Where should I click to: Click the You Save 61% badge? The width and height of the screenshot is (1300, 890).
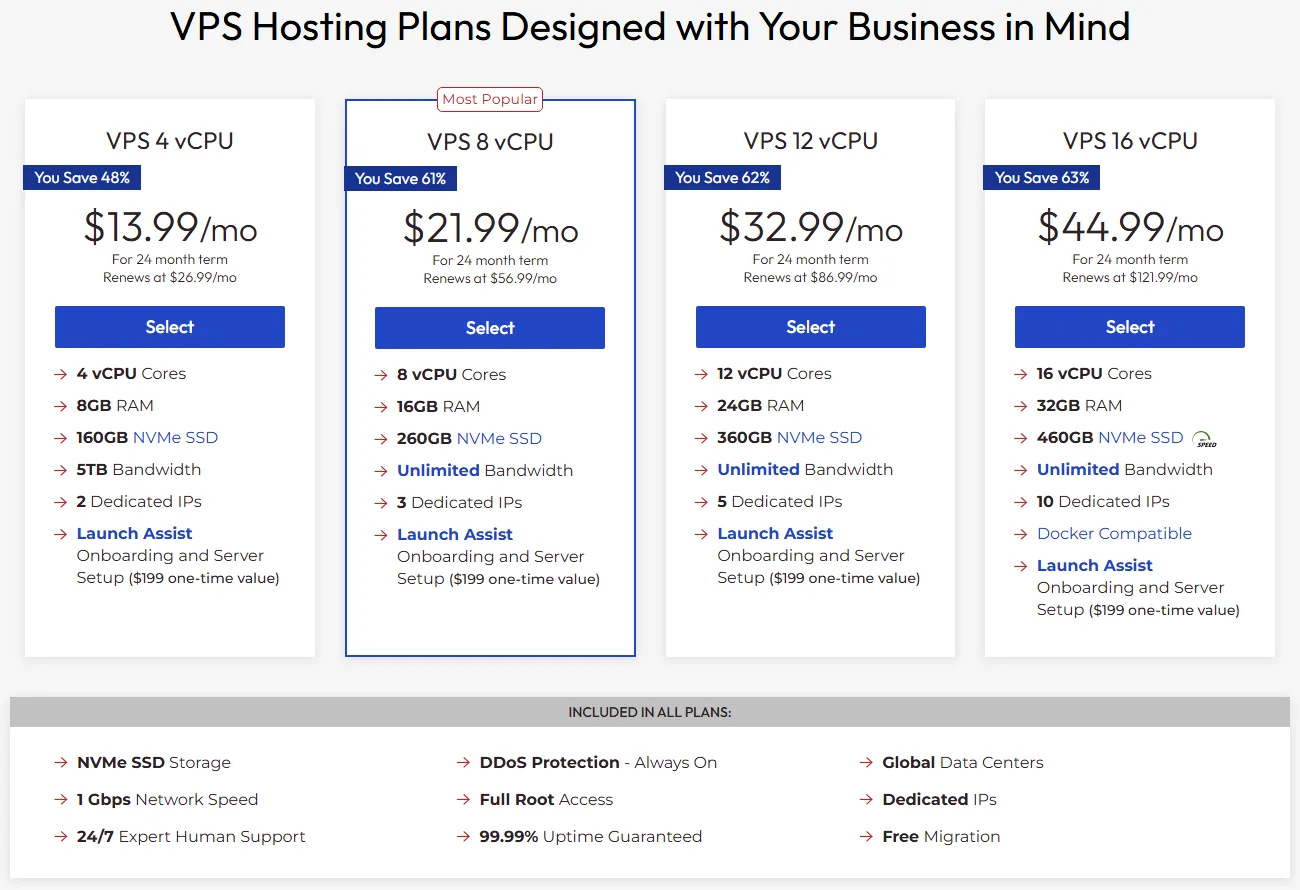[x=401, y=179]
